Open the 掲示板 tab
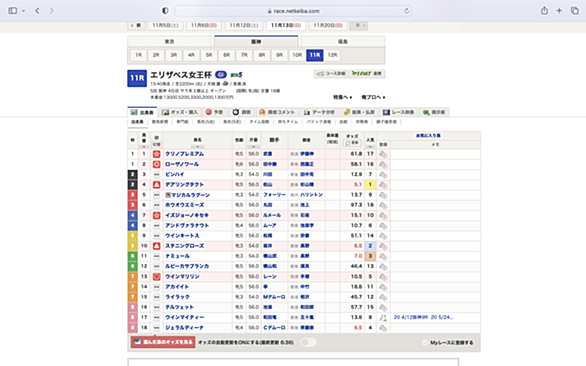The width and height of the screenshot is (586, 366). [x=434, y=112]
